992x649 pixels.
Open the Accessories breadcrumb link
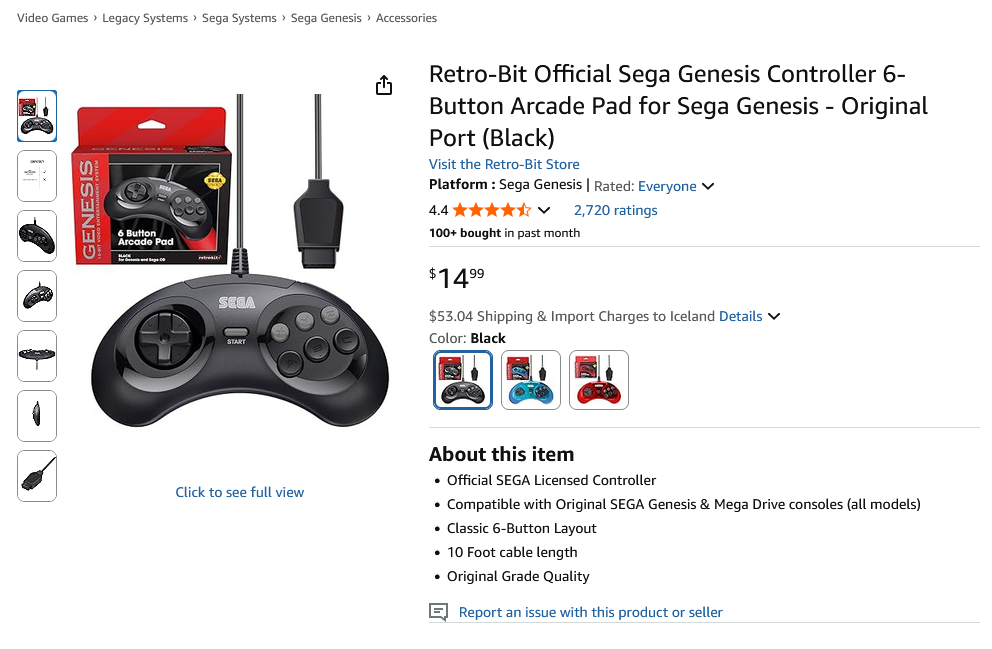(406, 18)
